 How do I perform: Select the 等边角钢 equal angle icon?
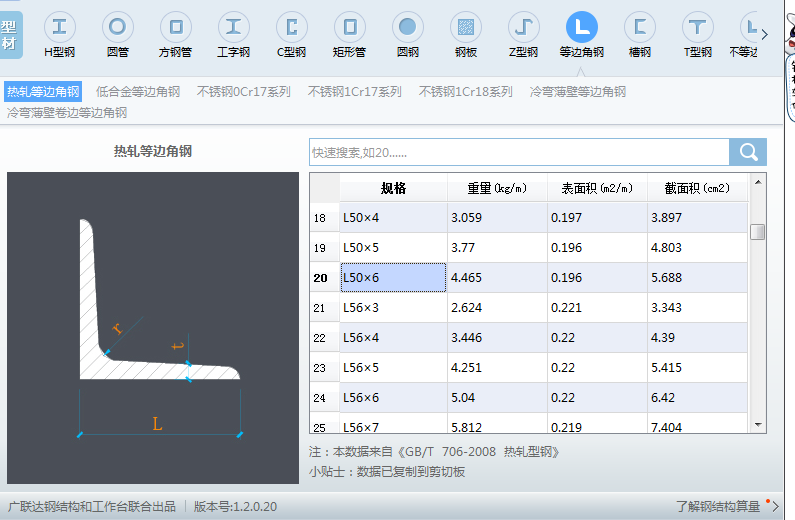[582, 27]
